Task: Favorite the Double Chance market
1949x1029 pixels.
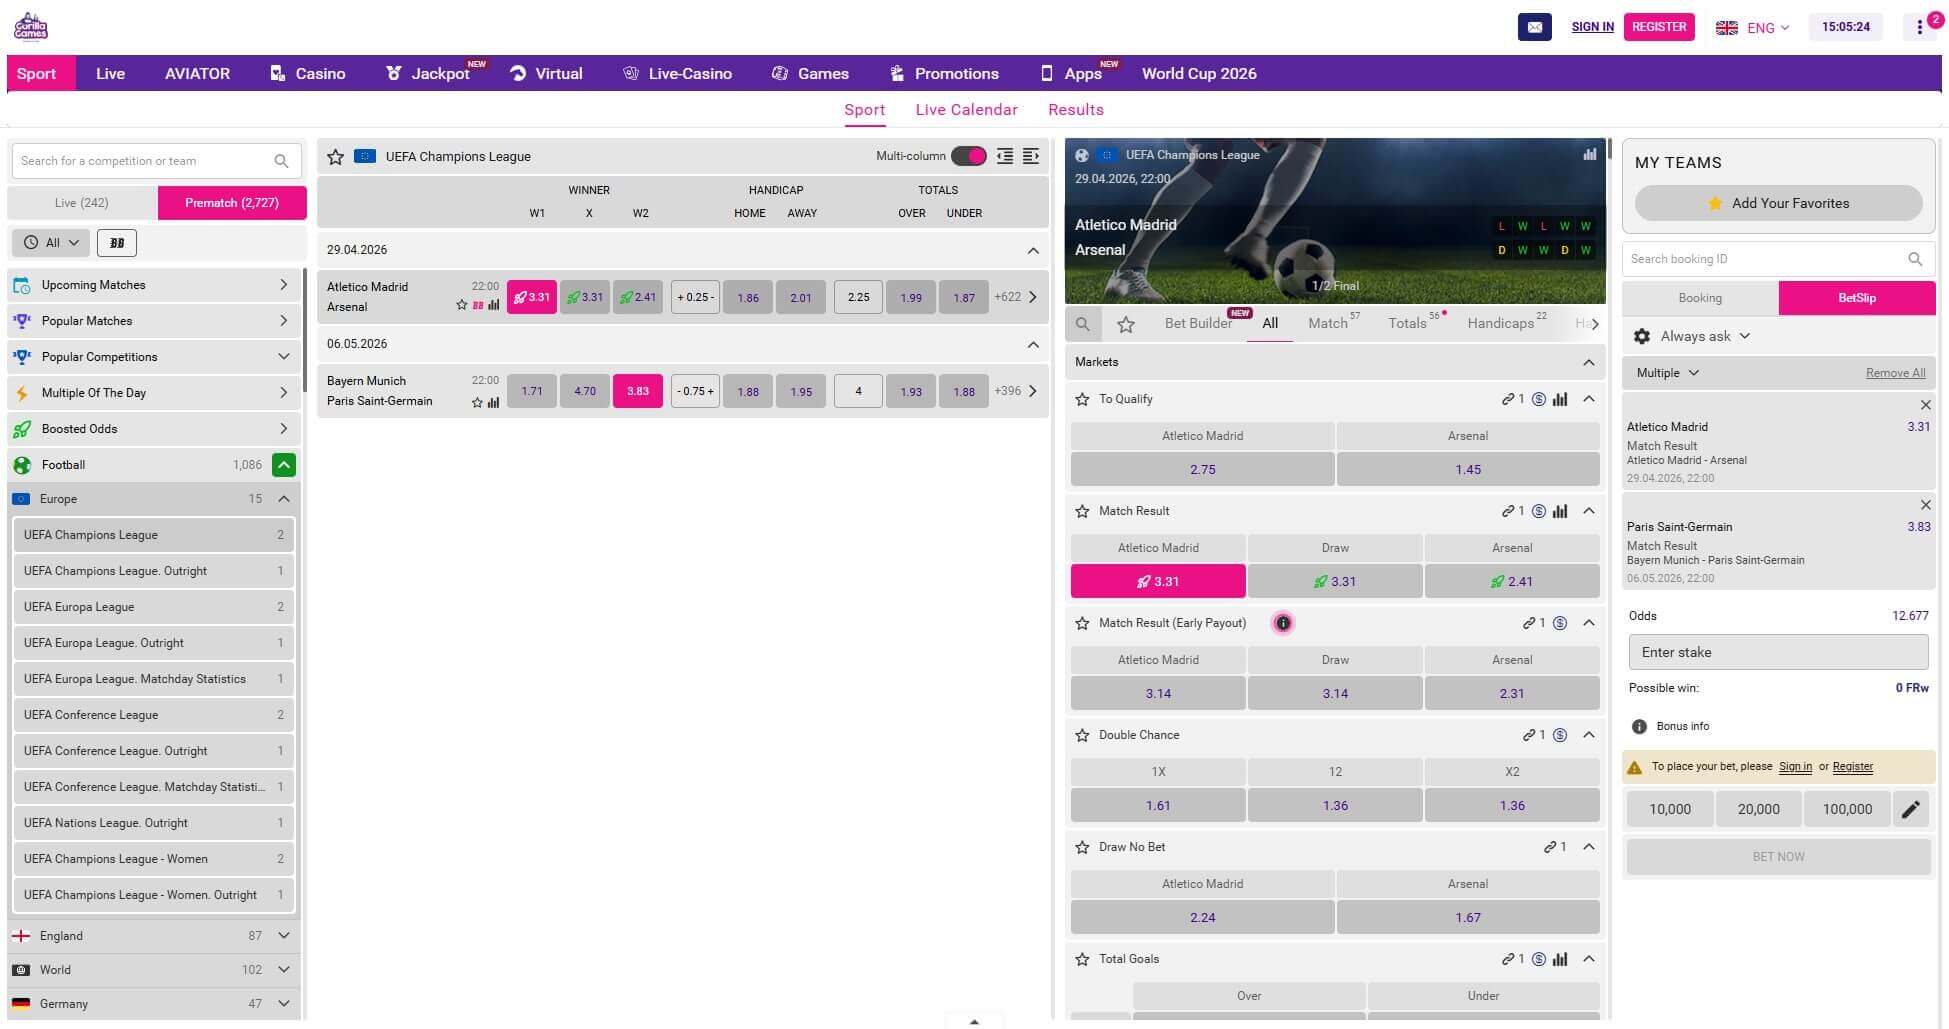Action: [1082, 735]
